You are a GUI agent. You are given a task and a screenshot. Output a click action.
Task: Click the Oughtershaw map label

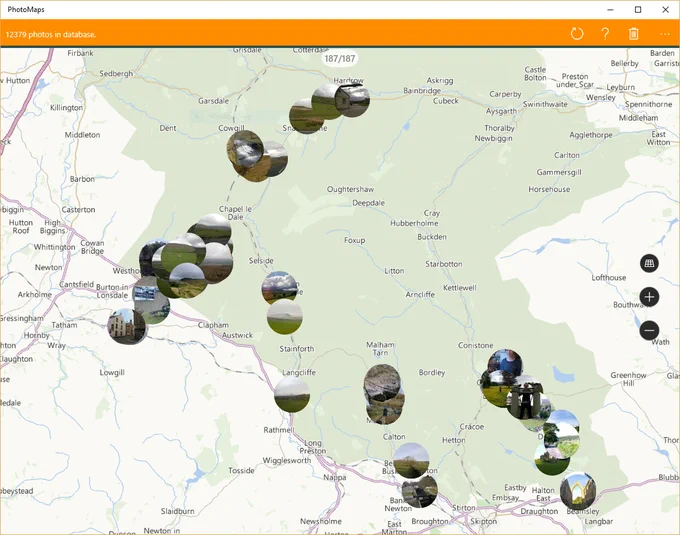[x=350, y=189]
